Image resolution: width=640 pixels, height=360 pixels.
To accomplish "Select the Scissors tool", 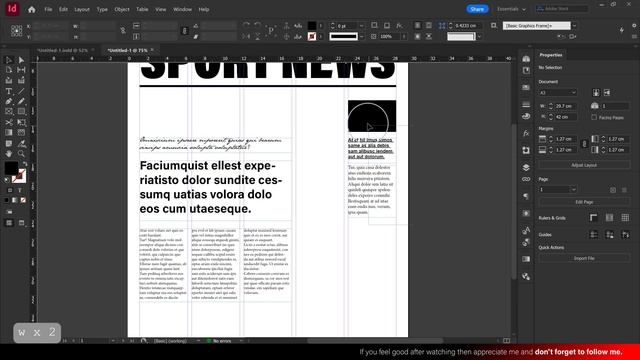I will pyautogui.click(x=9, y=122).
